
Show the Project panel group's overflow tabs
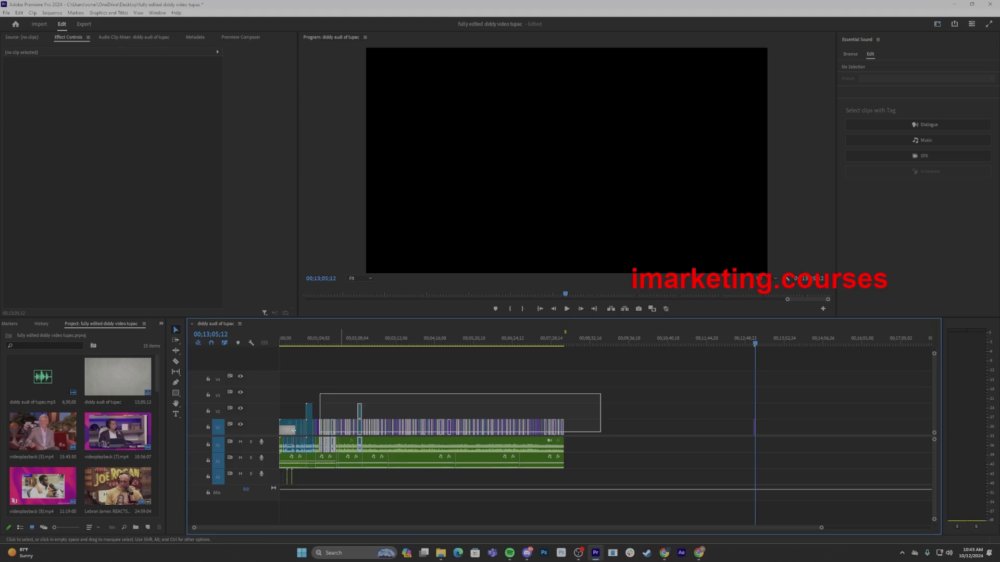[161, 323]
